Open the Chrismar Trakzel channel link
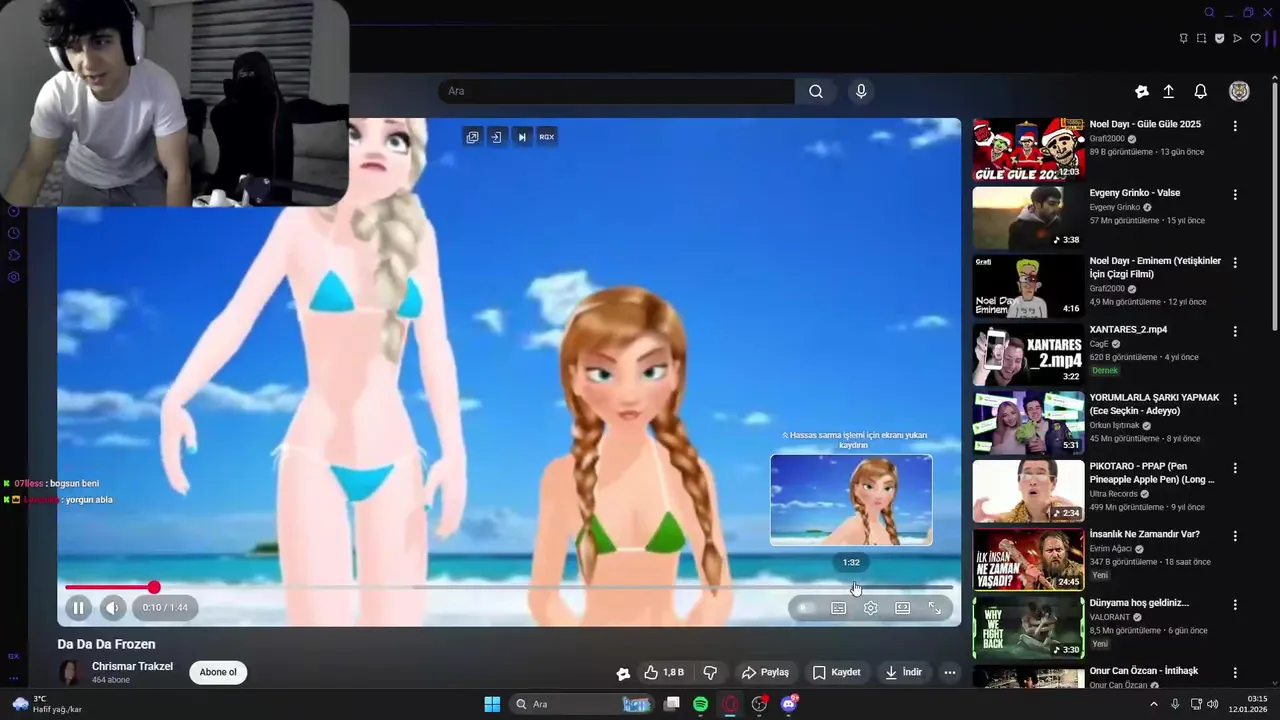Image resolution: width=1280 pixels, height=720 pixels. click(132, 666)
